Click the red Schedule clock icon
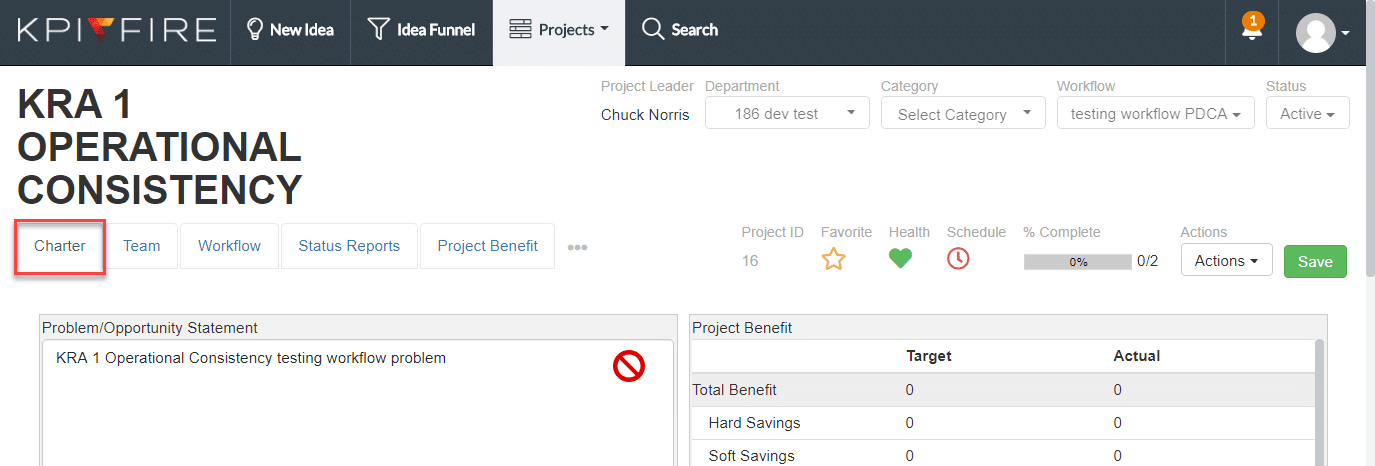Image resolution: width=1375 pixels, height=466 pixels. click(958, 259)
